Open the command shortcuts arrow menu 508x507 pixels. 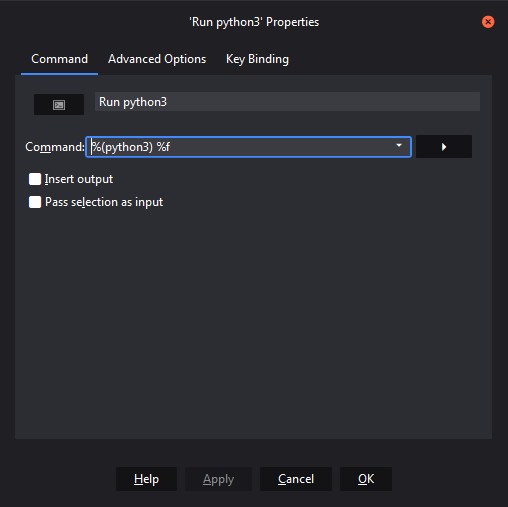(444, 147)
